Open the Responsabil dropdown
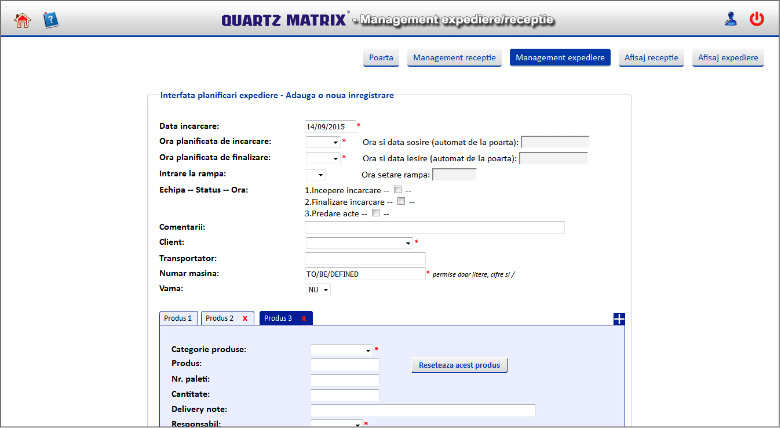780x428 pixels. pos(336,424)
